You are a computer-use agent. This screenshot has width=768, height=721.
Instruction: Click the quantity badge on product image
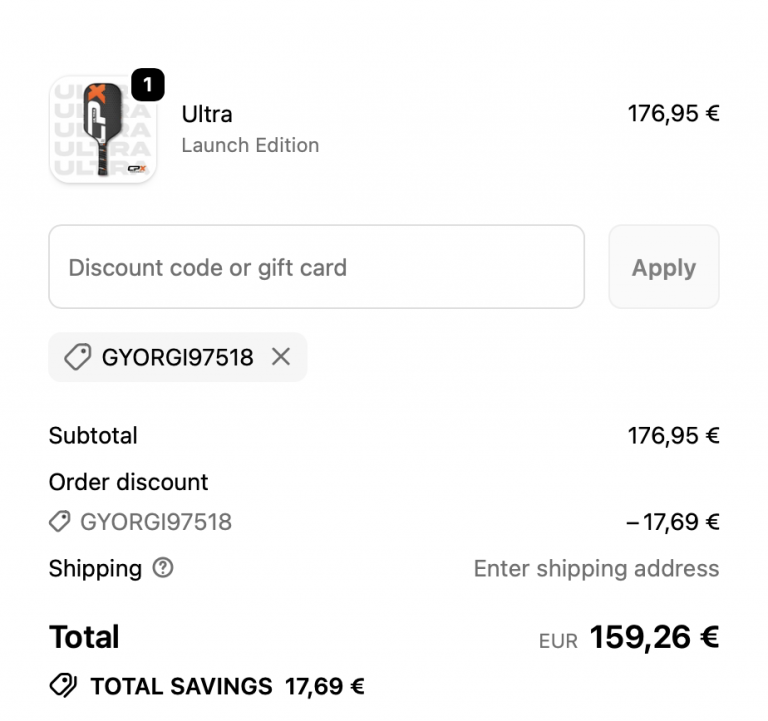(148, 86)
